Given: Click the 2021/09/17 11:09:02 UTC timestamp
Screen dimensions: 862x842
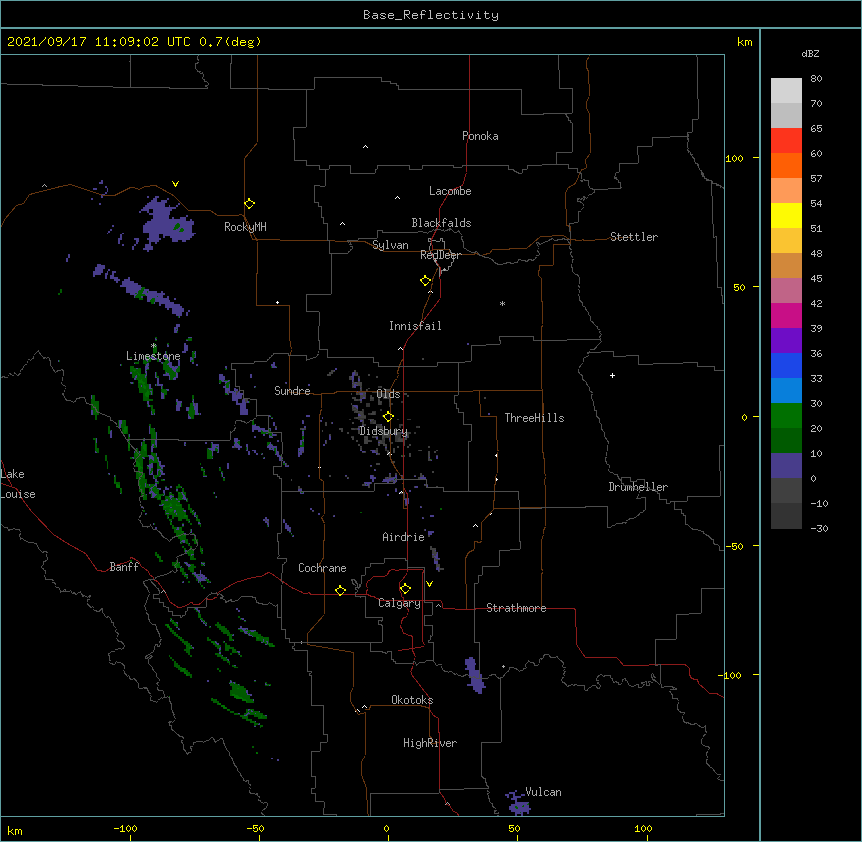Looking at the screenshot, I should pos(99,42).
